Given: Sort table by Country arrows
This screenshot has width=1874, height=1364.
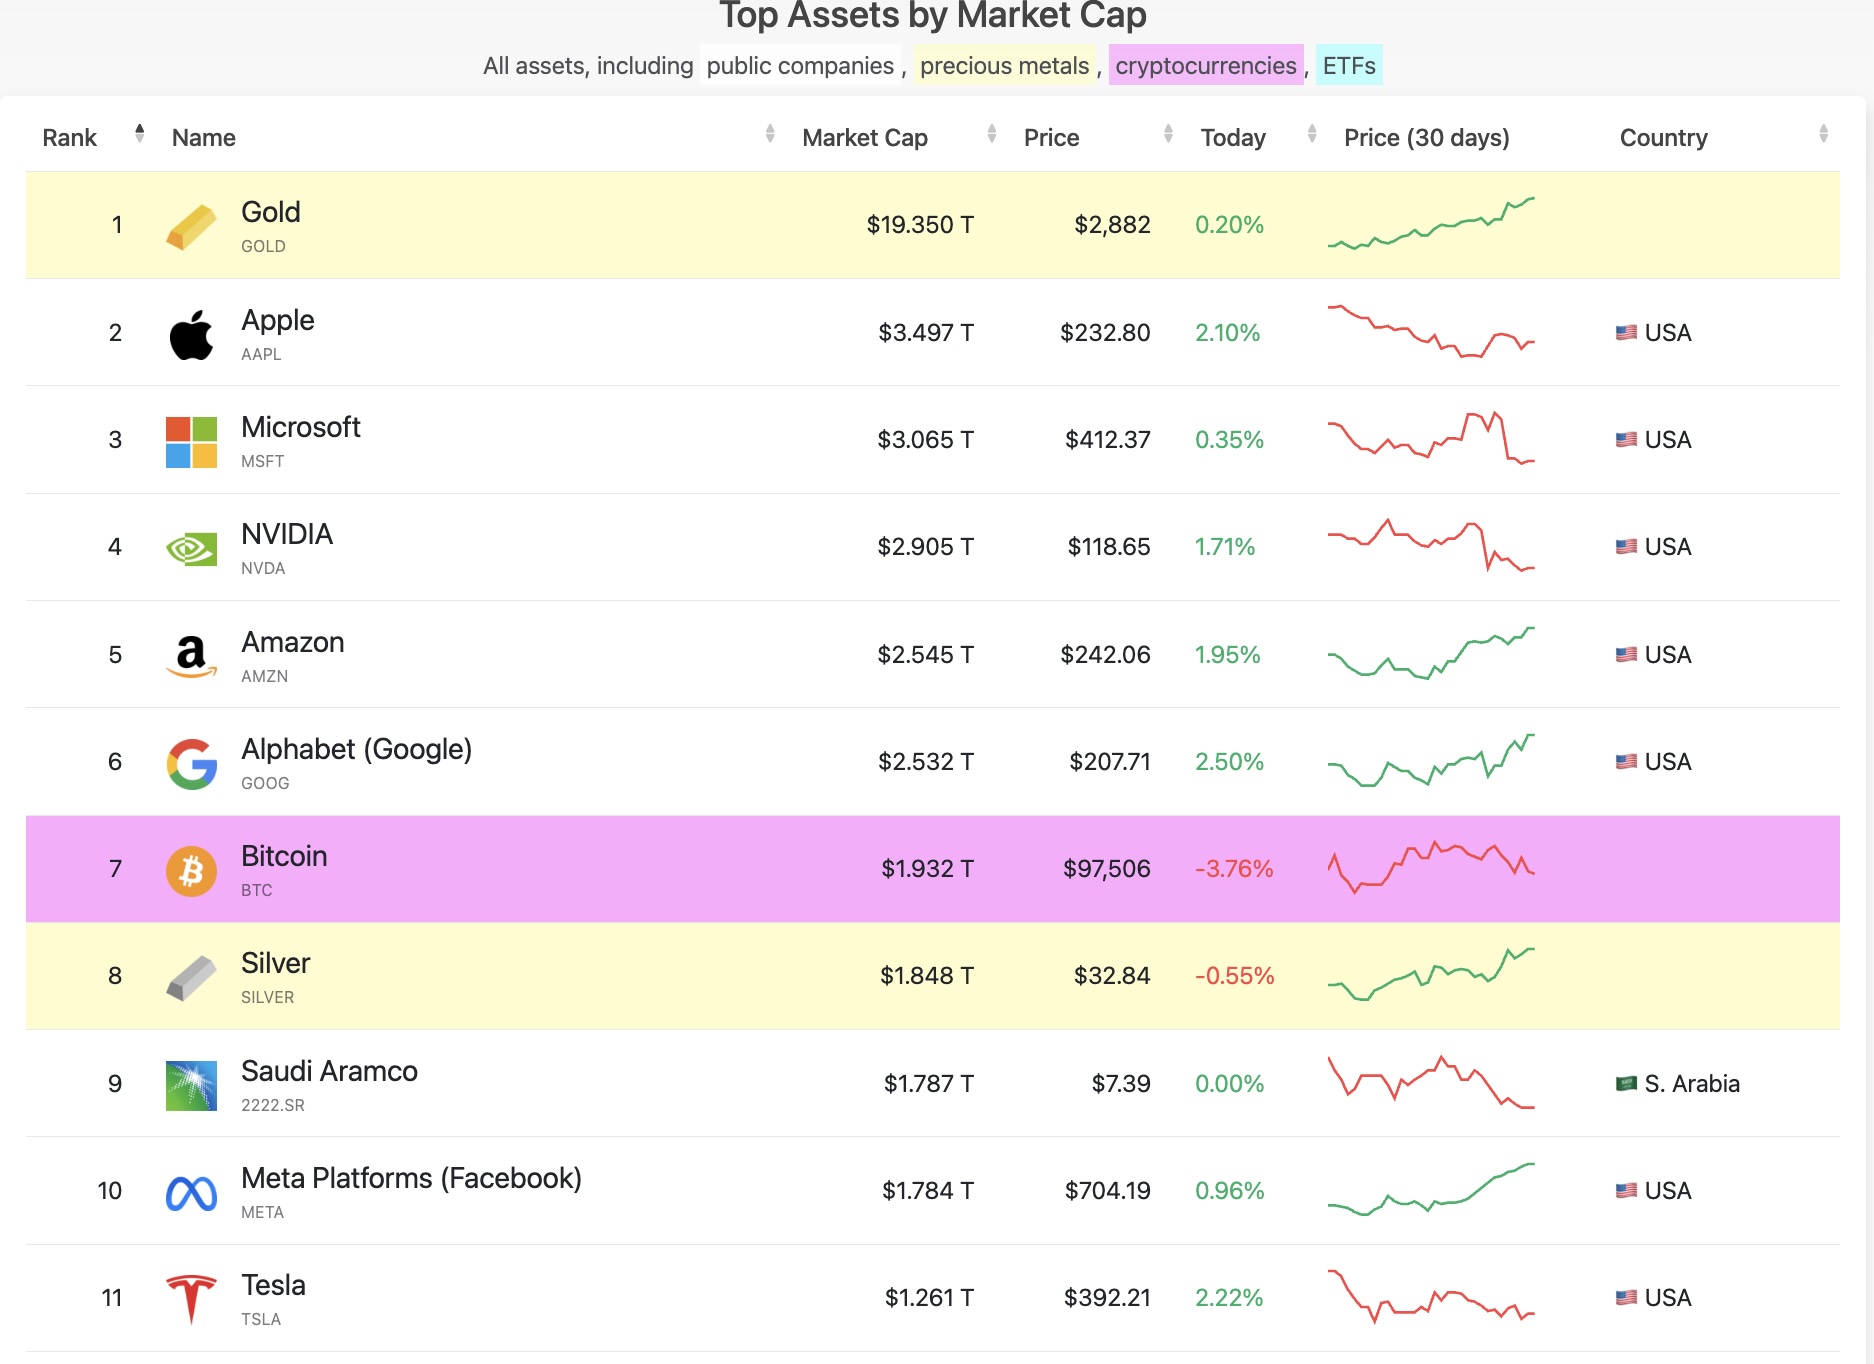Looking at the screenshot, I should click(x=1823, y=133).
